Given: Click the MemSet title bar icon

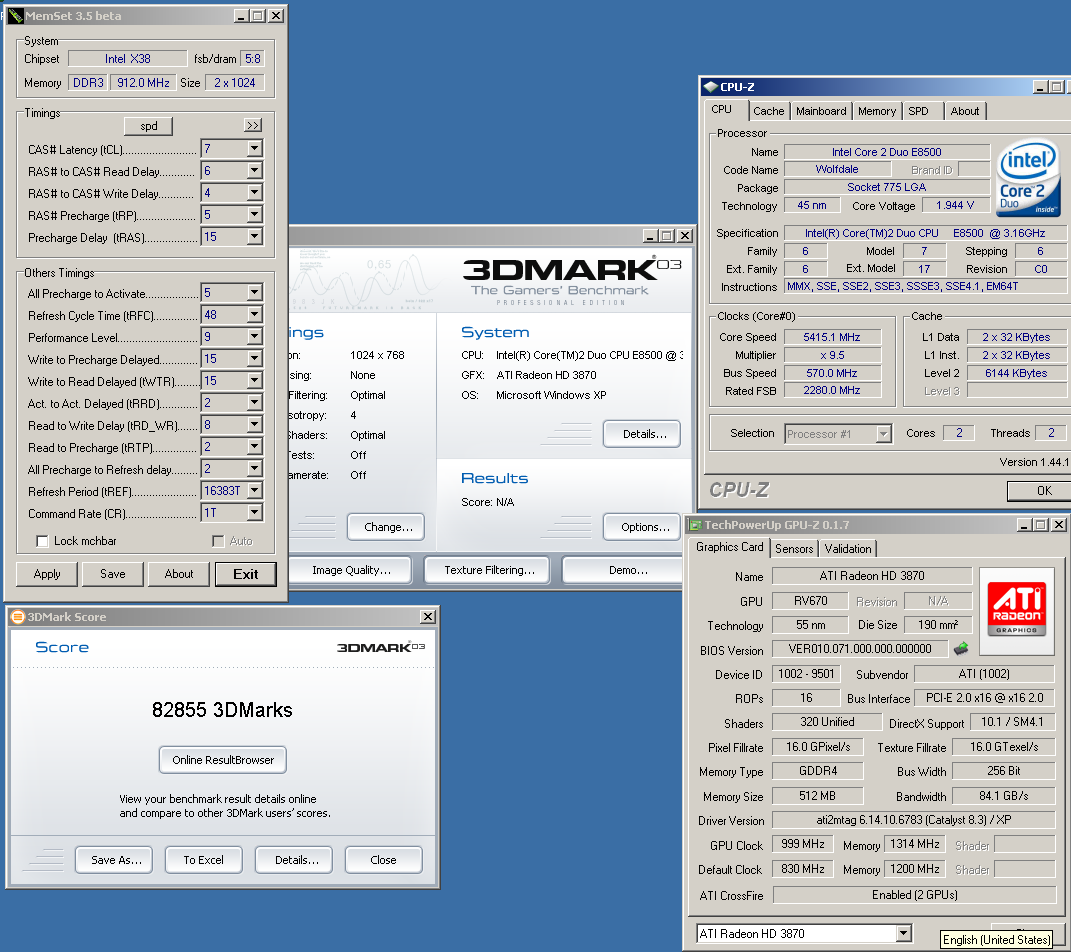Looking at the screenshot, I should [x=16, y=16].
